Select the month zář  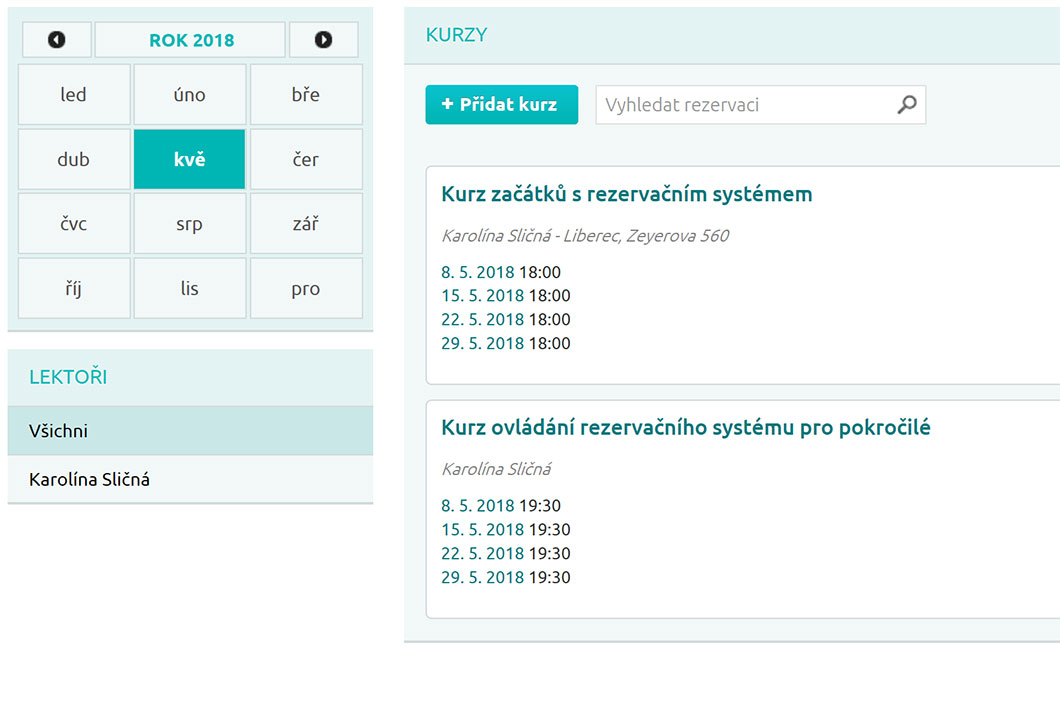pos(306,223)
